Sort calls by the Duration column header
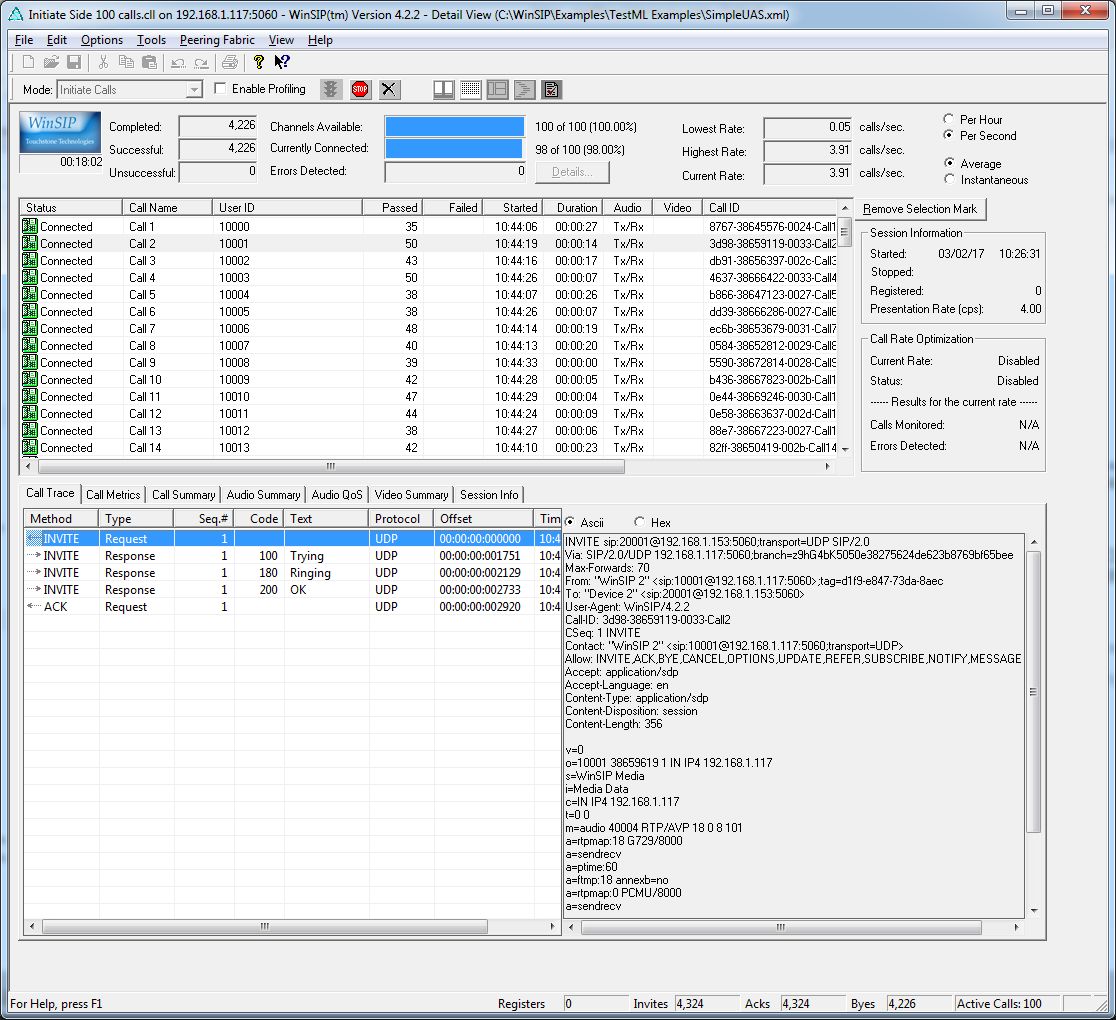 point(573,208)
